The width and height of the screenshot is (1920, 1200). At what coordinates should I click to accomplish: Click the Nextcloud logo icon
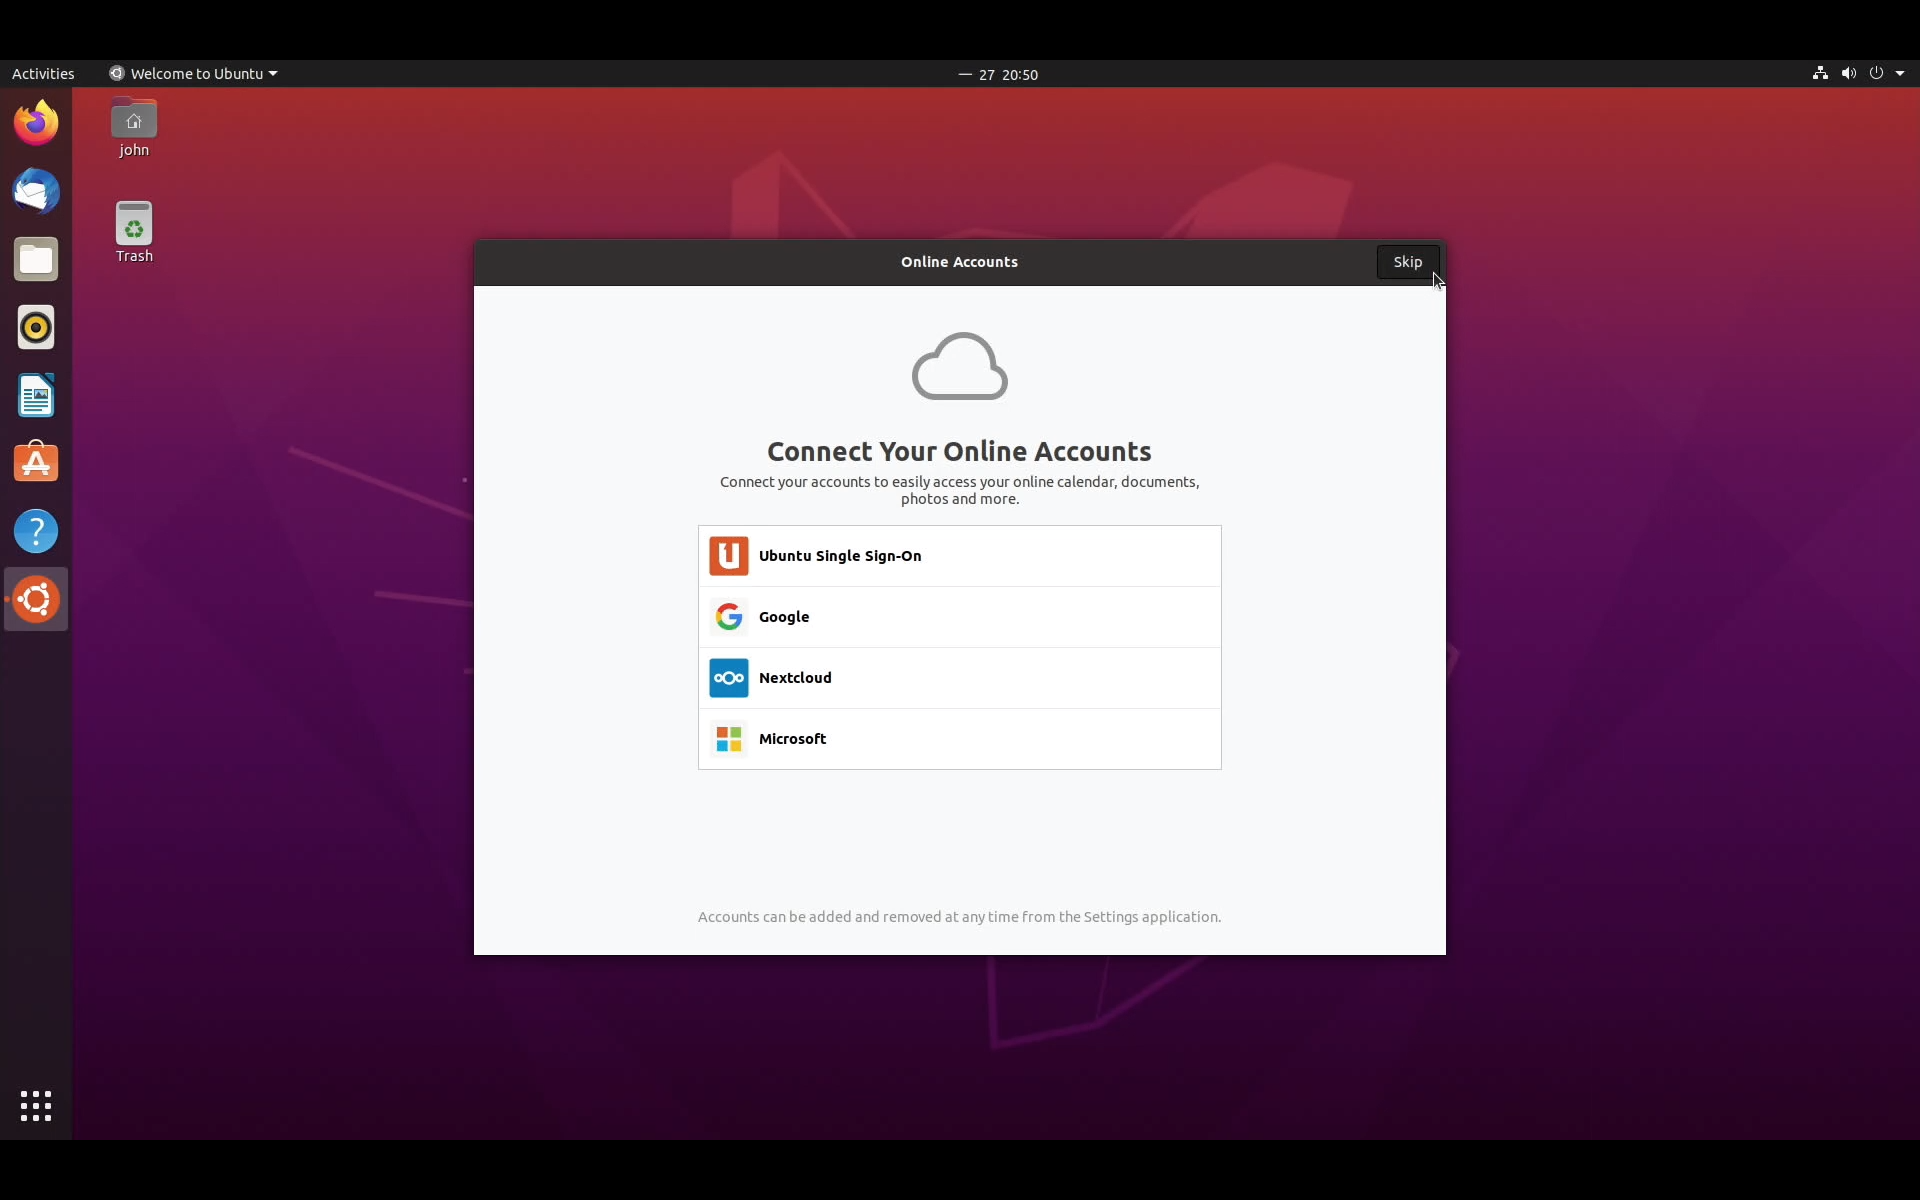pyautogui.click(x=729, y=678)
